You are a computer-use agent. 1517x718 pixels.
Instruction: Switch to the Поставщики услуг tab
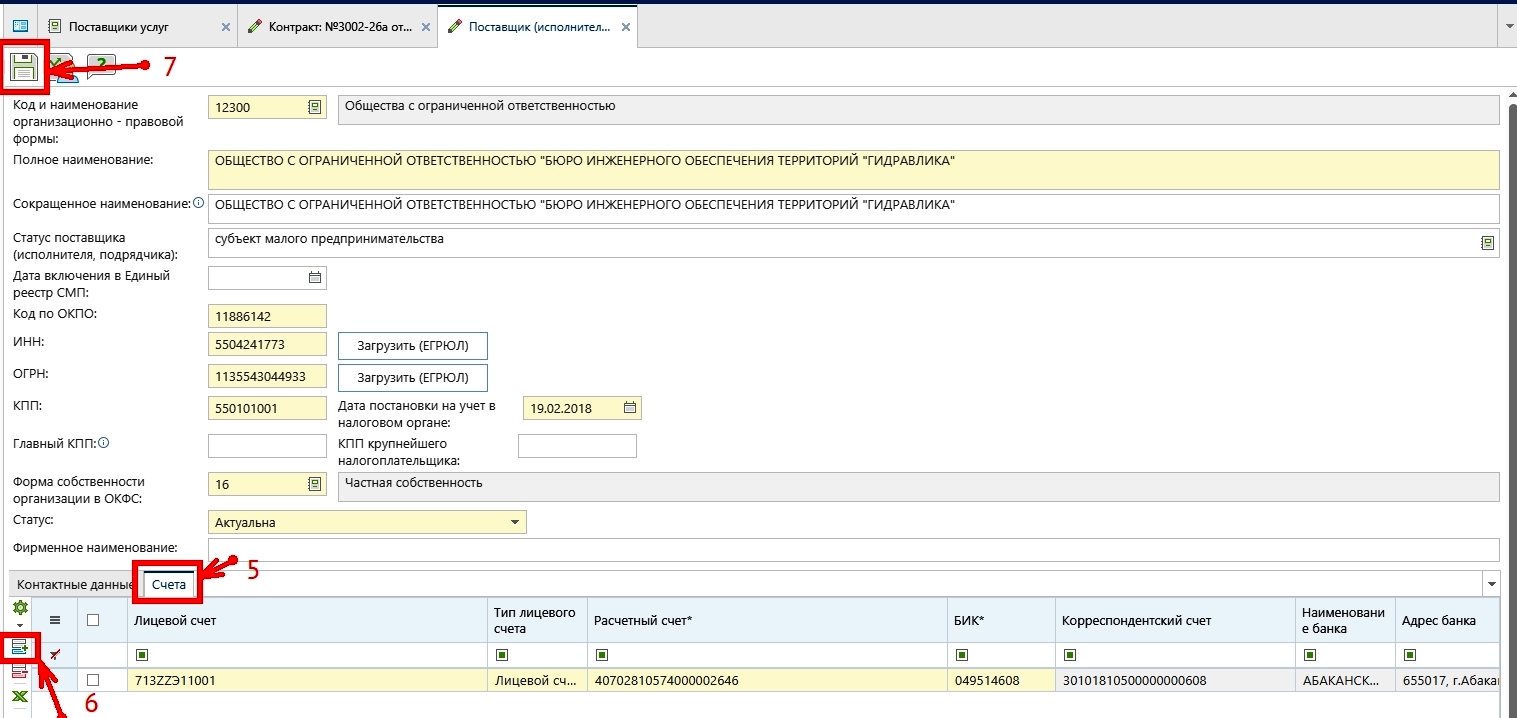coord(119,27)
